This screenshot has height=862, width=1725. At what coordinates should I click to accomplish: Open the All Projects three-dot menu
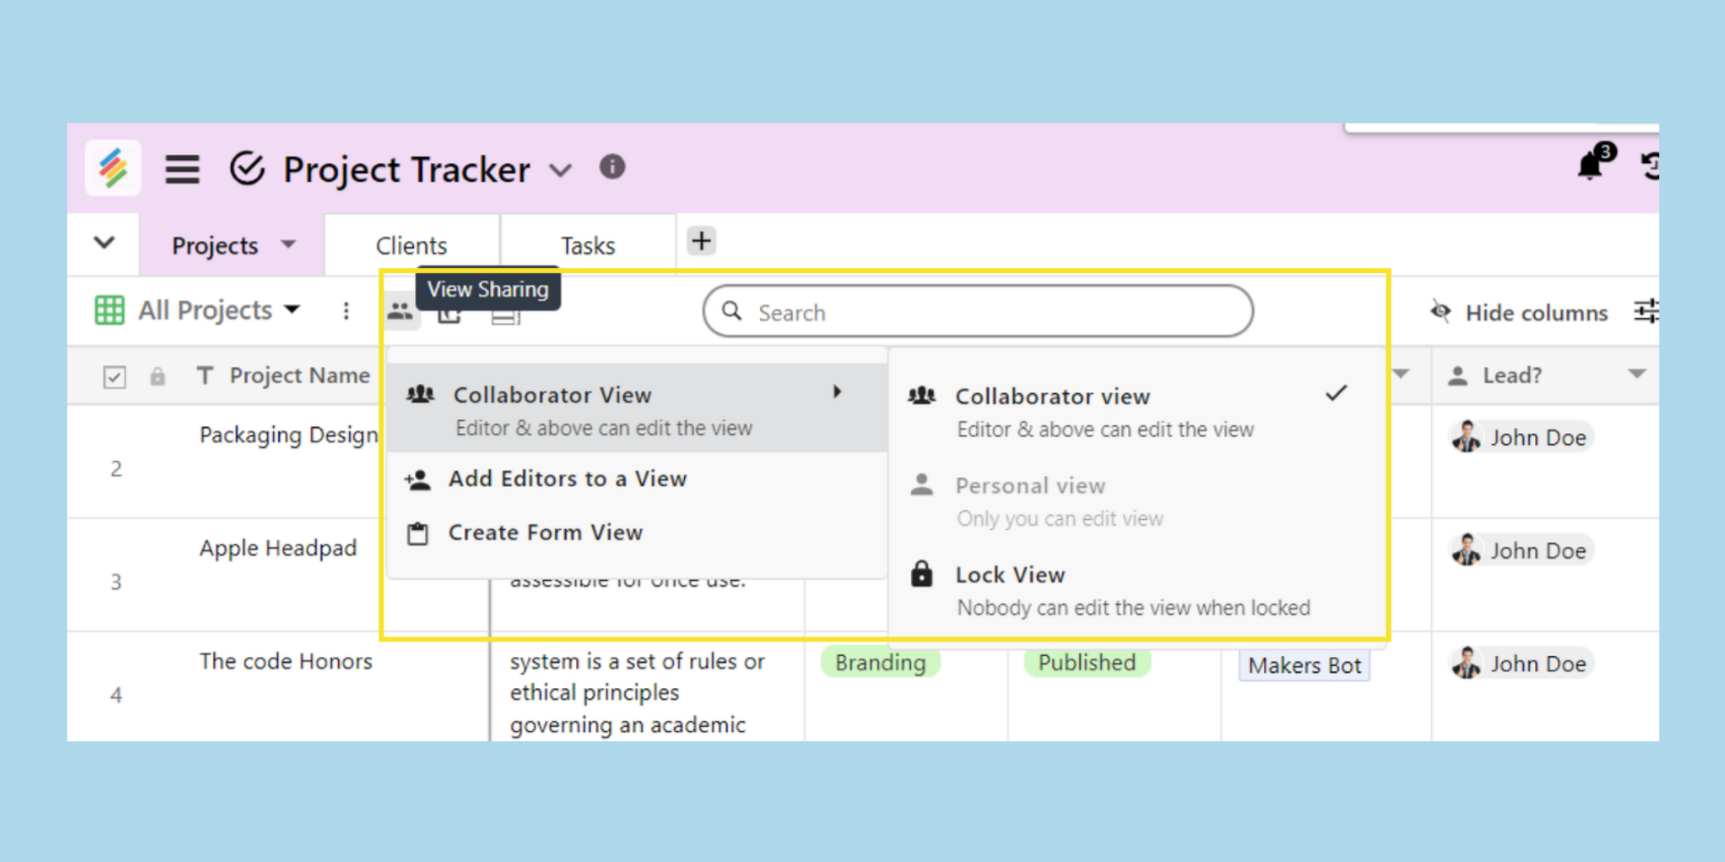(346, 311)
